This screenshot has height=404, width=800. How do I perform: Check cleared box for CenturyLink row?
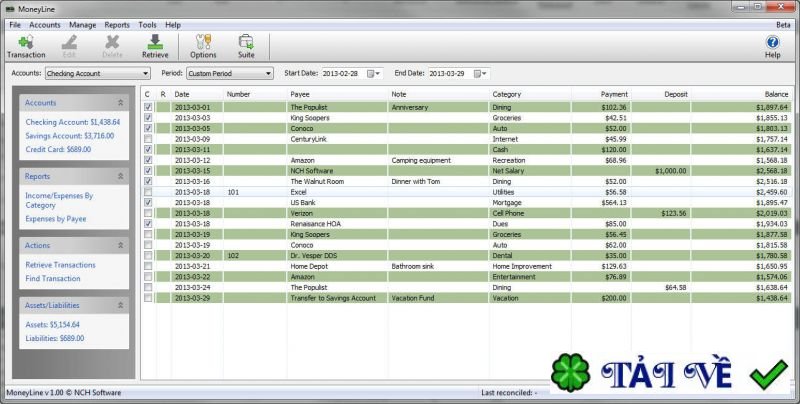click(148, 139)
